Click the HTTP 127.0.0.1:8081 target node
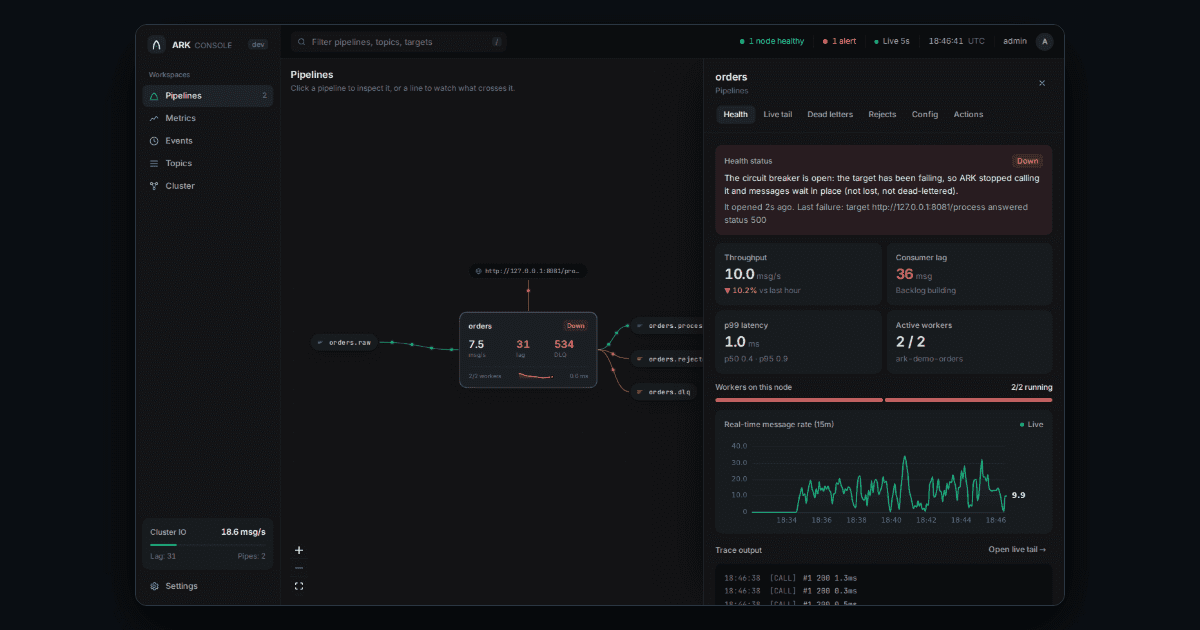This screenshot has width=1200, height=630. coord(528,271)
